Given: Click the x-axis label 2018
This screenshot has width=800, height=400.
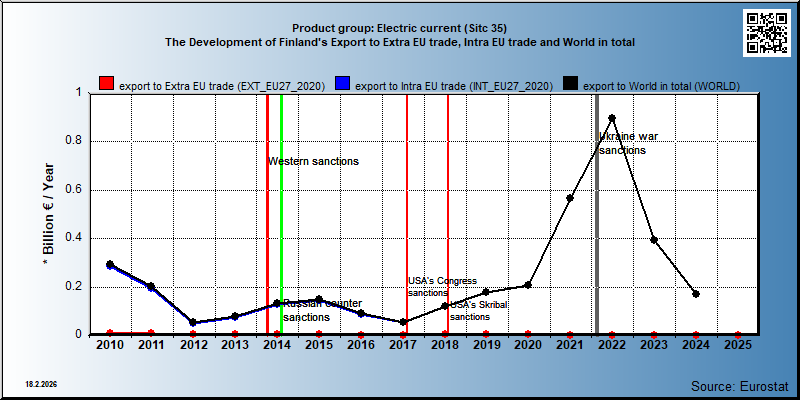Looking at the screenshot, I should click(x=444, y=345).
